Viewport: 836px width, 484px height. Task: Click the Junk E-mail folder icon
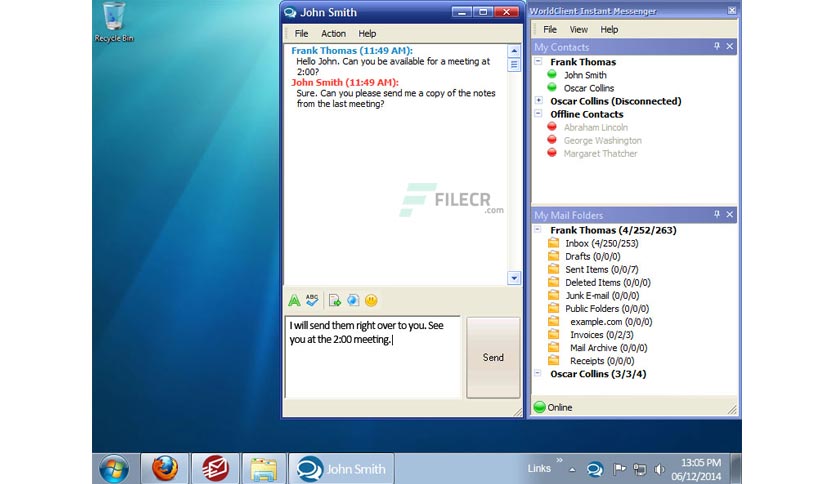553,295
